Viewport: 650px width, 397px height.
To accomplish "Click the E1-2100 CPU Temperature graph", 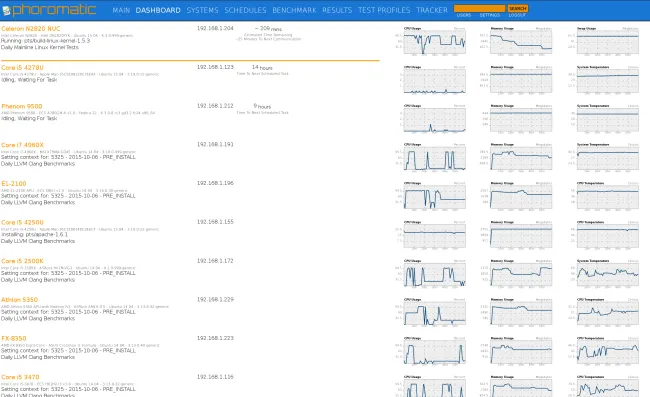I will 603,196.
